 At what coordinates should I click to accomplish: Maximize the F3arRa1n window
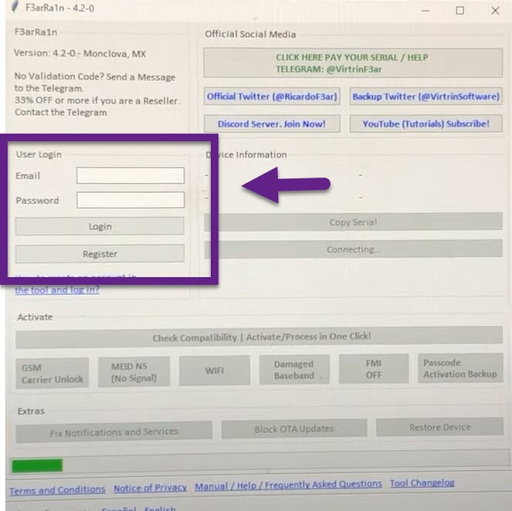(460, 11)
